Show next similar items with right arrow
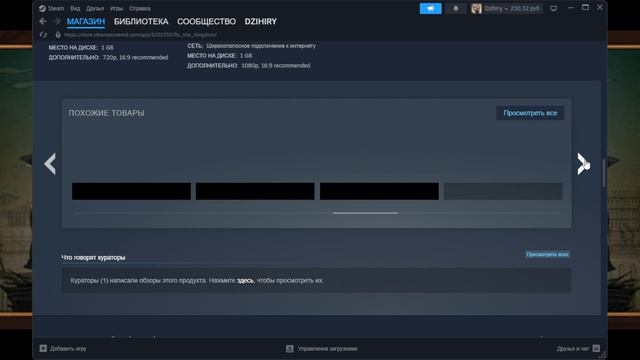The image size is (640, 360). click(583, 164)
